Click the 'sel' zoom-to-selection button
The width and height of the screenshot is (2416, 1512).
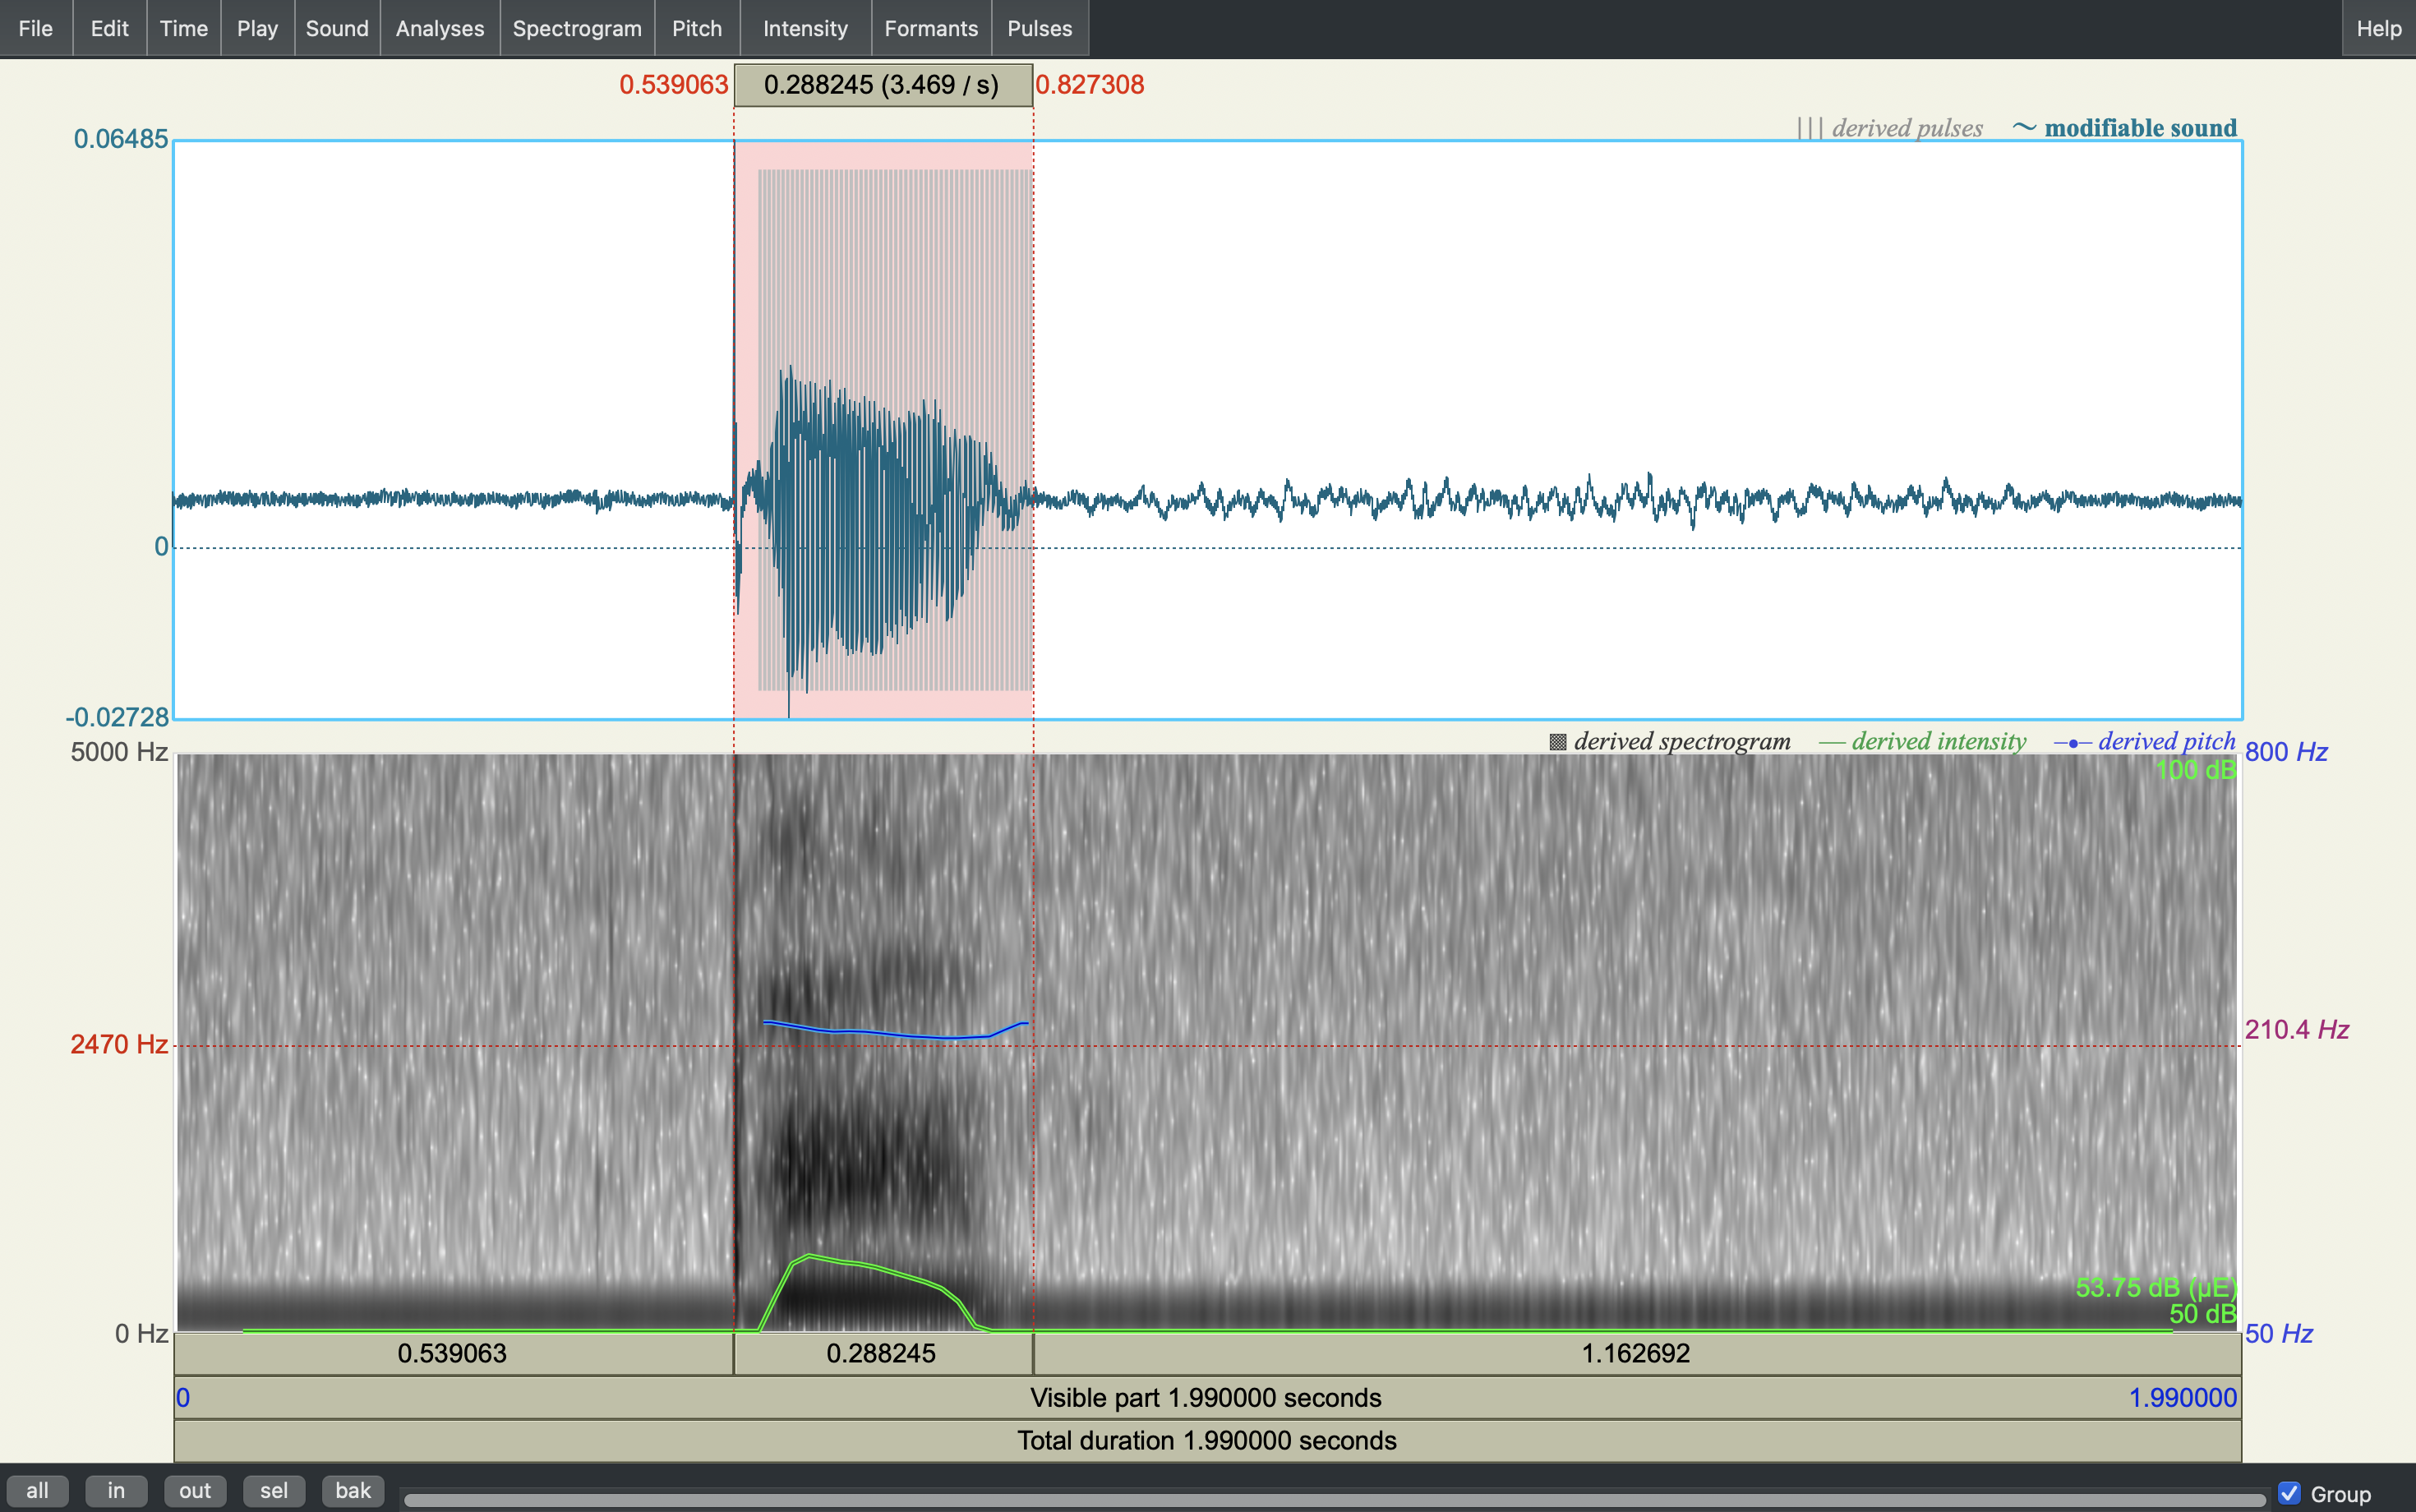274,1491
